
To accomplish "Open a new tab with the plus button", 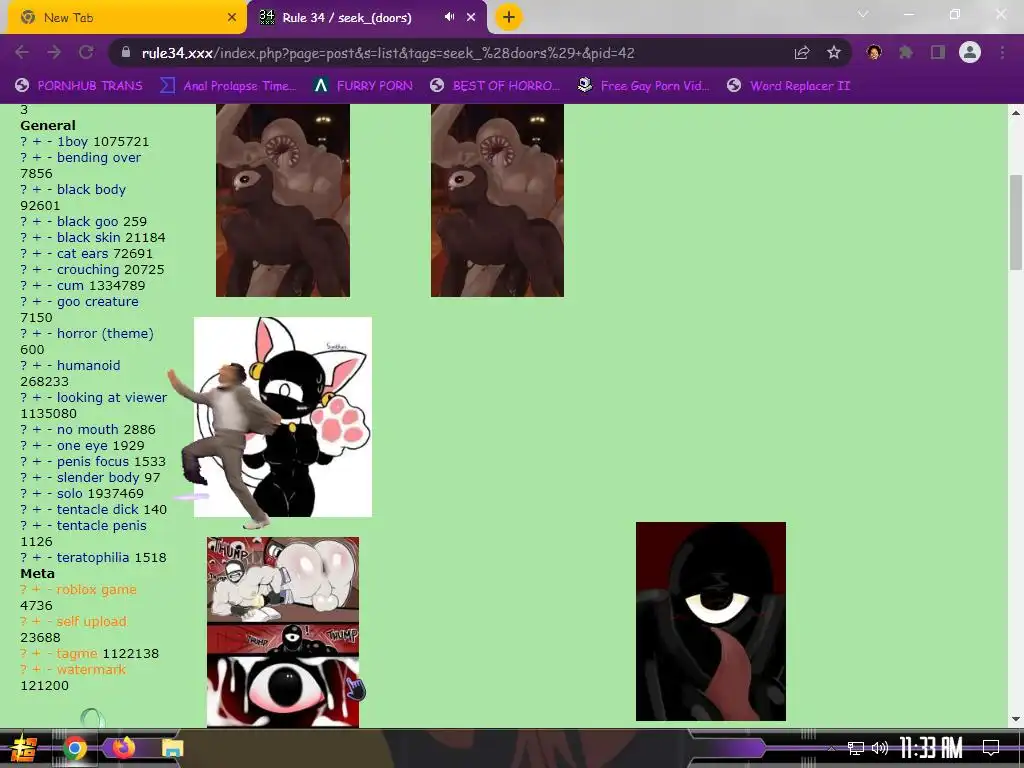I will (509, 17).
